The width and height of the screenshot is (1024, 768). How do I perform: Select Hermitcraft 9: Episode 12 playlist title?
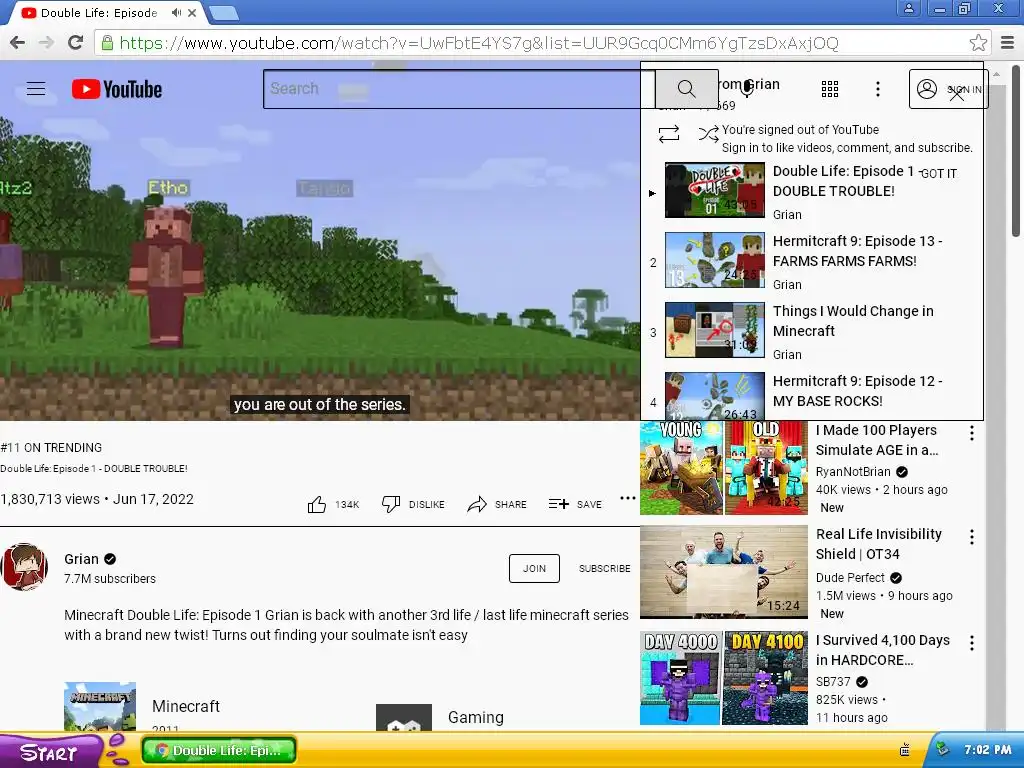857,391
